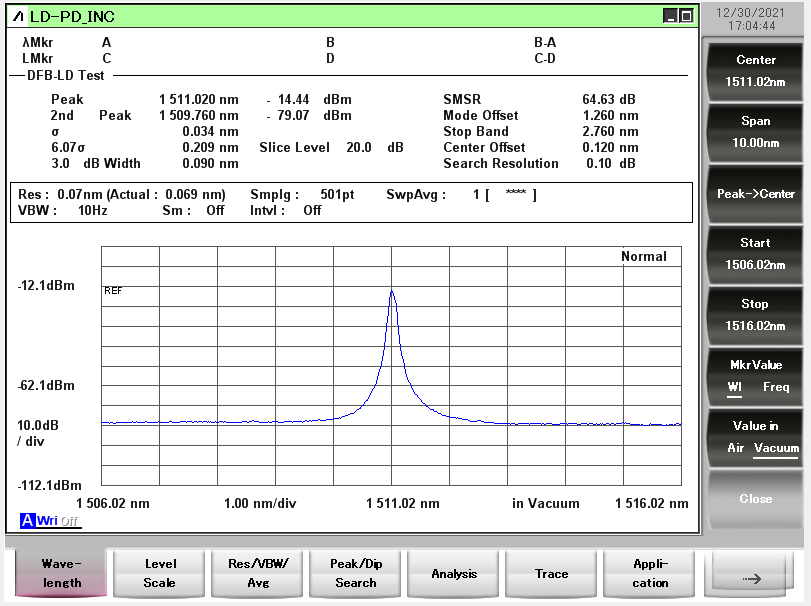Screen dimensions: 811x606
Task: Click the minimize icon in title bar
Action: (x=670, y=16)
